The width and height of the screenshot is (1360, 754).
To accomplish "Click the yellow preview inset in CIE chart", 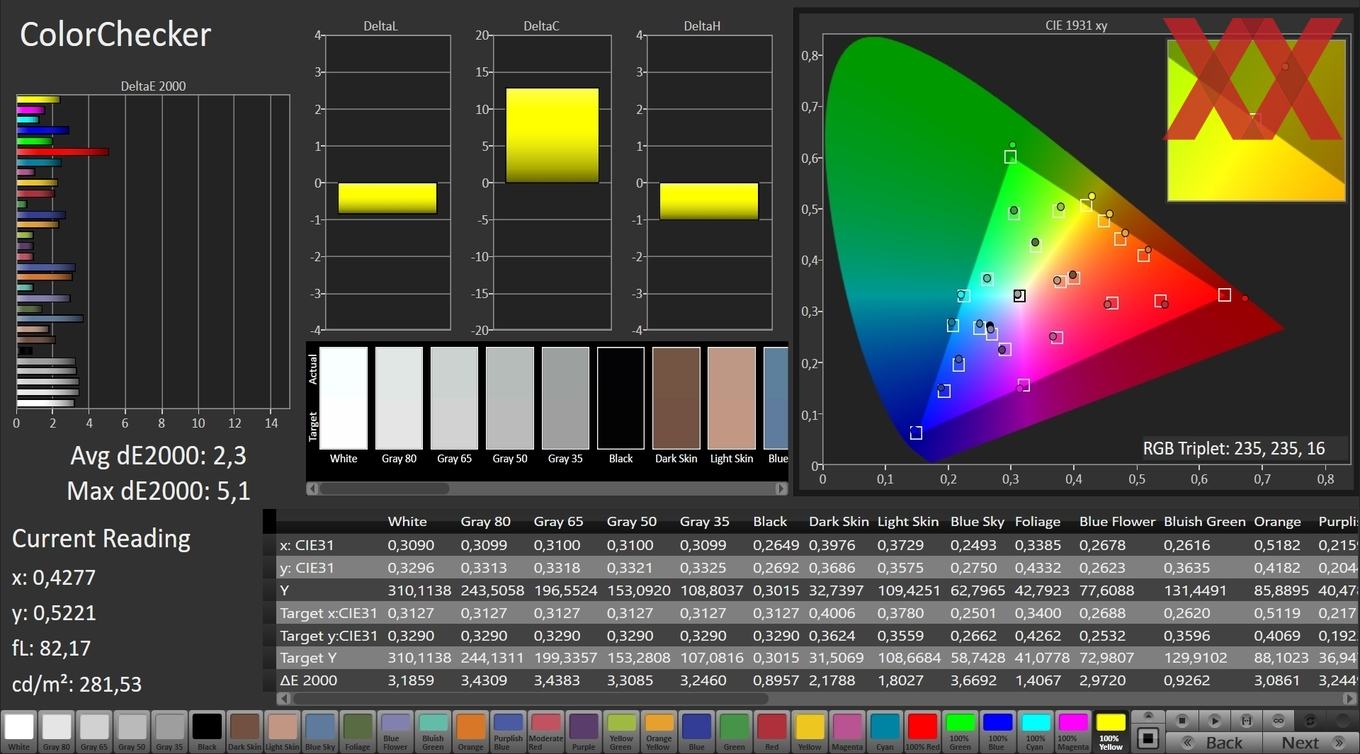I will tap(1256, 120).
